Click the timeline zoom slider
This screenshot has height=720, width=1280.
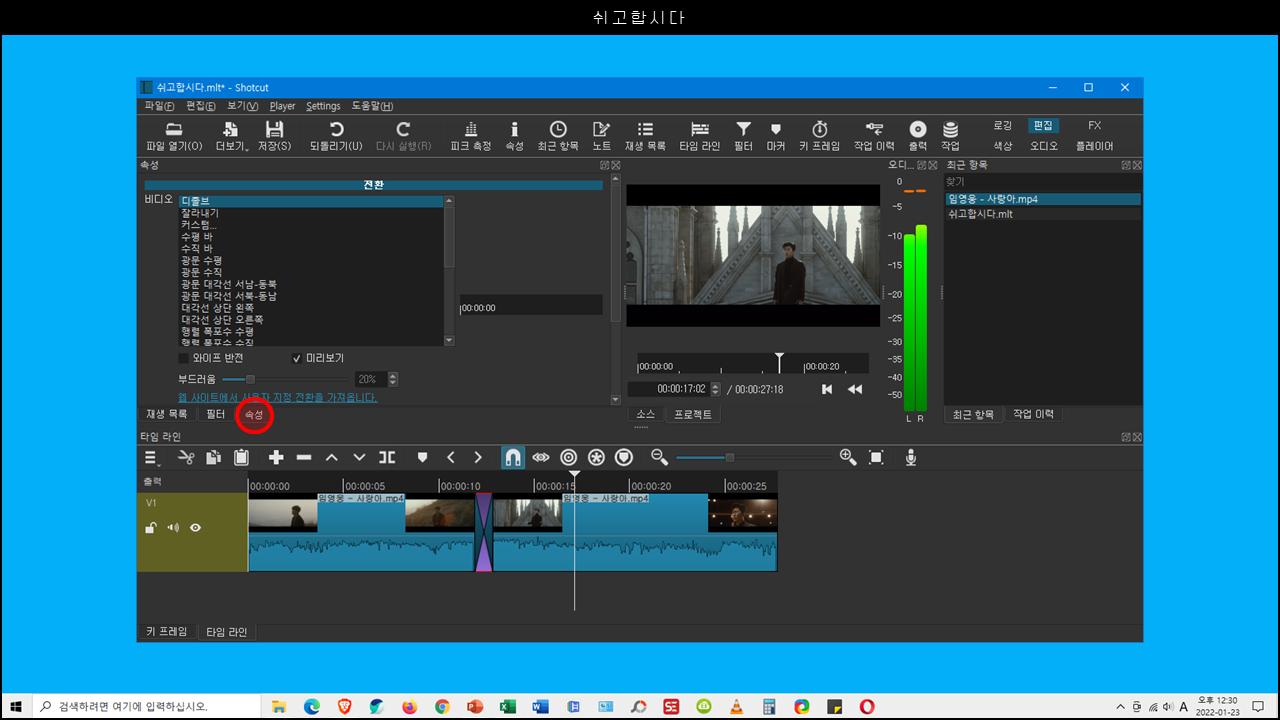[x=753, y=458]
